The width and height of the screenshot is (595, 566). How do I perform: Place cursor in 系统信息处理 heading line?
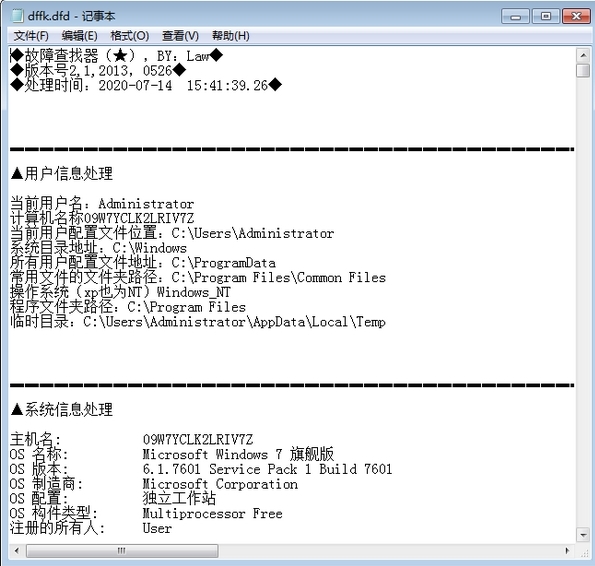pos(61,410)
